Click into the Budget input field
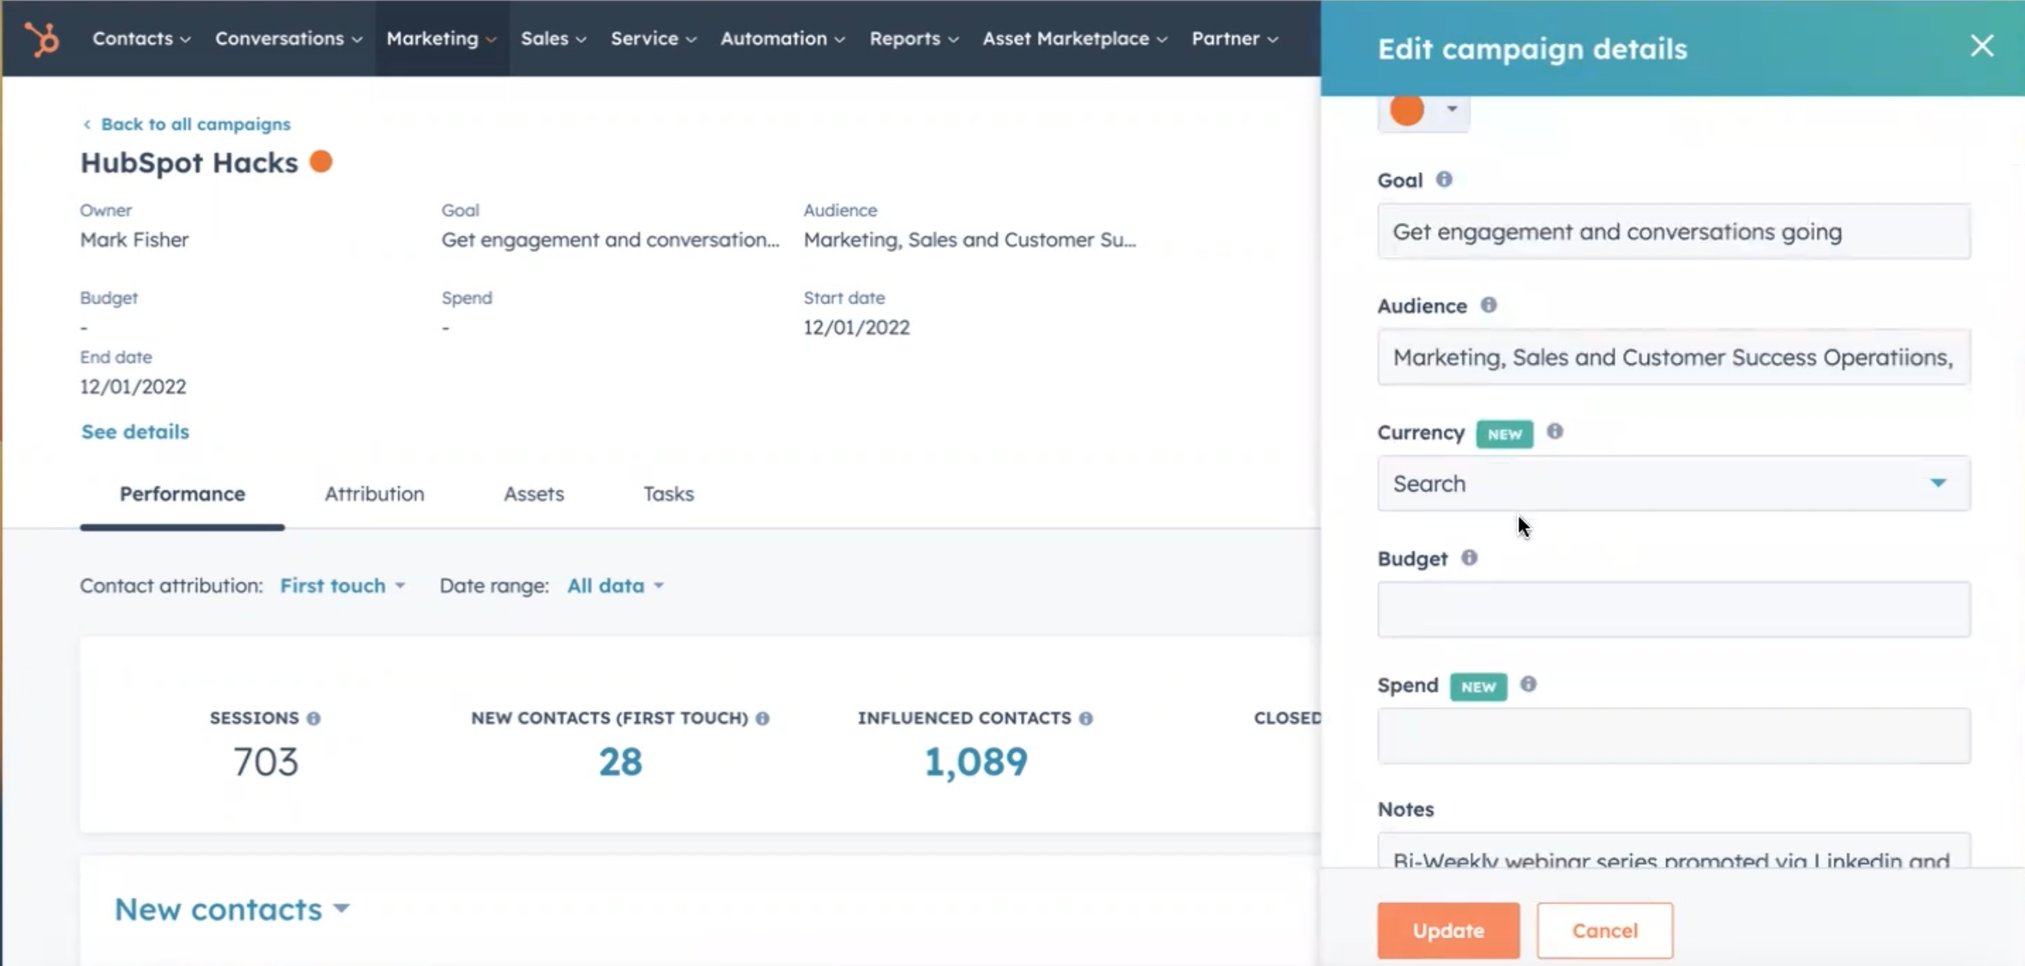This screenshot has width=2025, height=966. click(x=1672, y=610)
